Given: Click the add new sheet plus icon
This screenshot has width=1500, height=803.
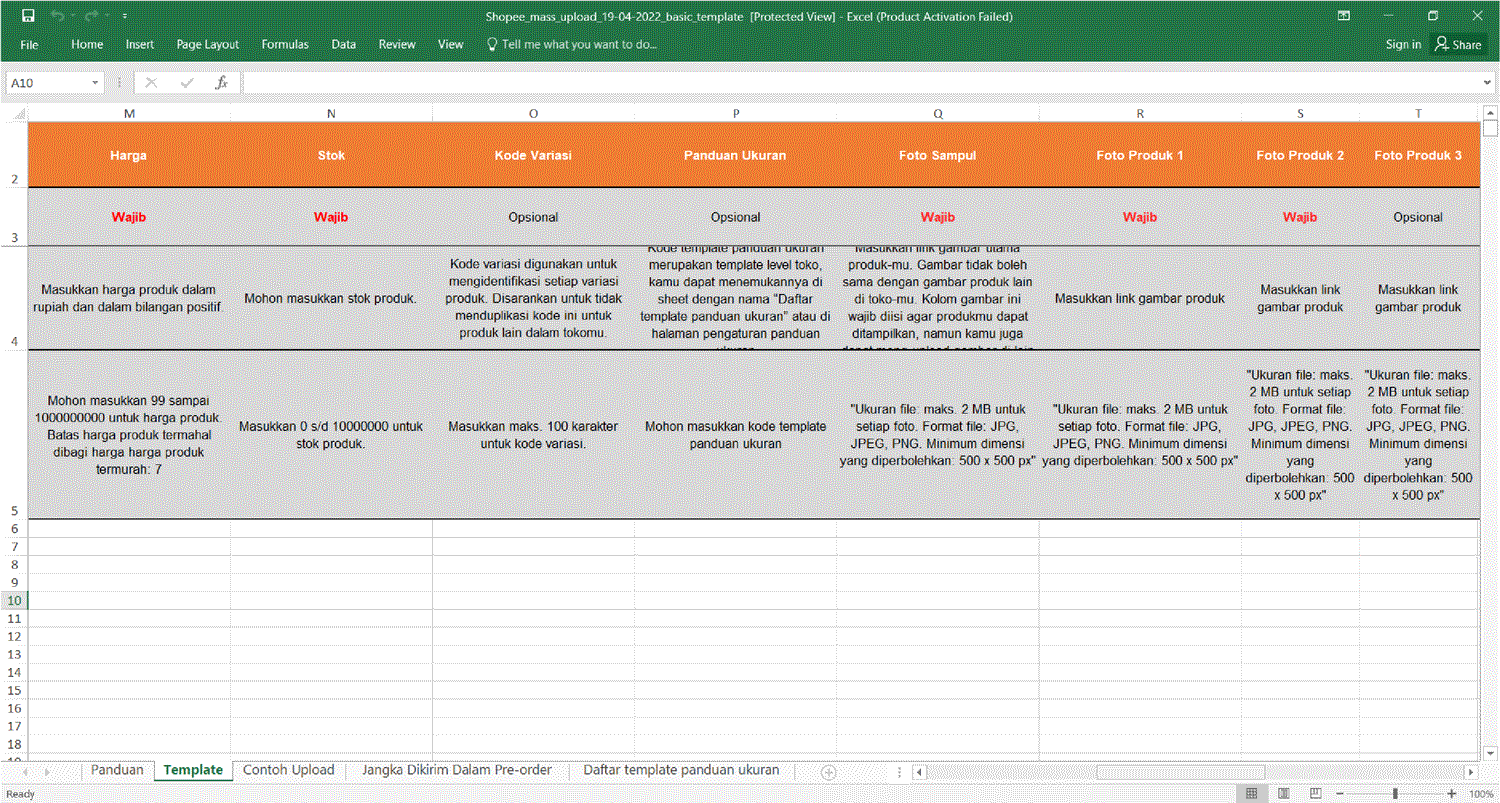Looking at the screenshot, I should [828, 772].
